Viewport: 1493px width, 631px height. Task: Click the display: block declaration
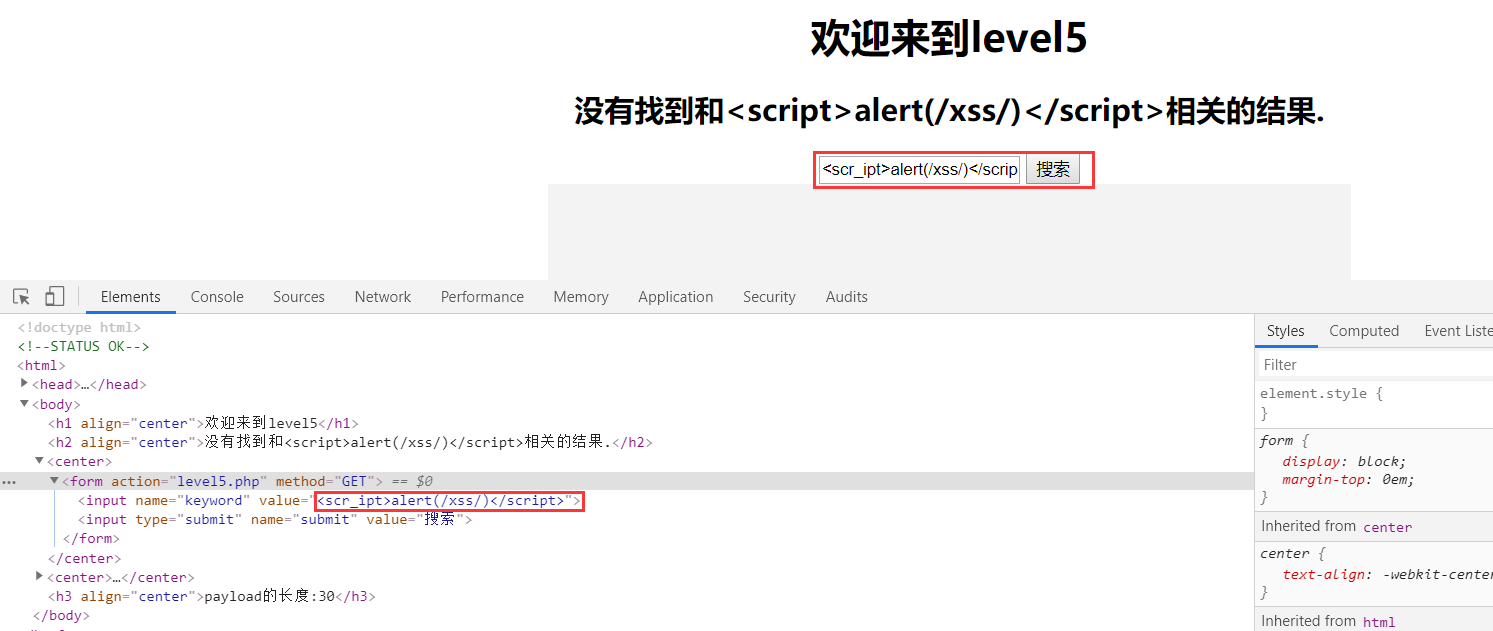[1344, 461]
